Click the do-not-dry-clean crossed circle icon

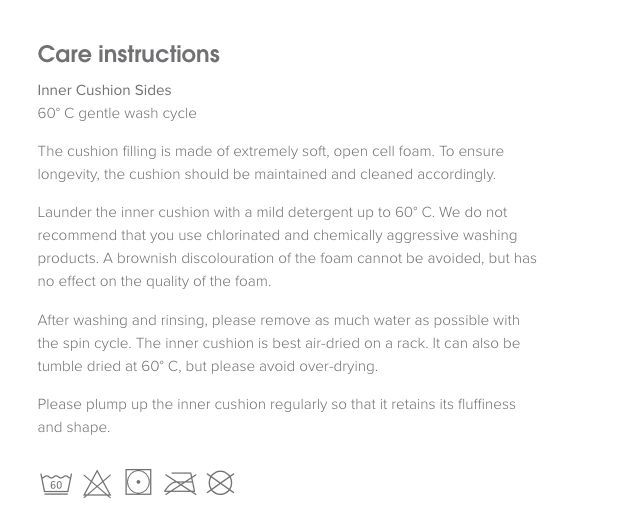tap(220, 484)
